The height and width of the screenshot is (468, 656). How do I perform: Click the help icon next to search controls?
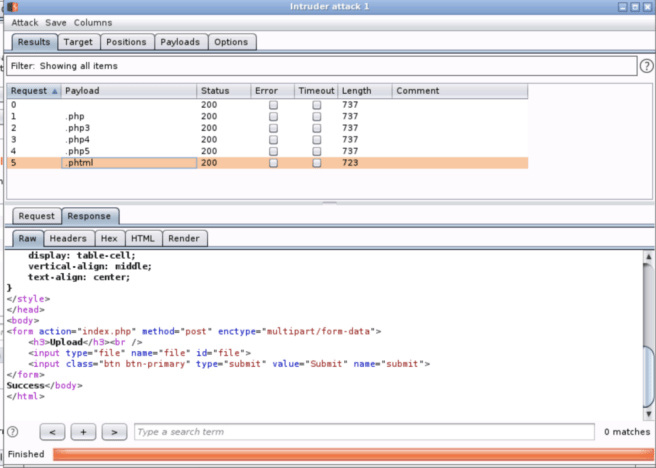coord(13,432)
